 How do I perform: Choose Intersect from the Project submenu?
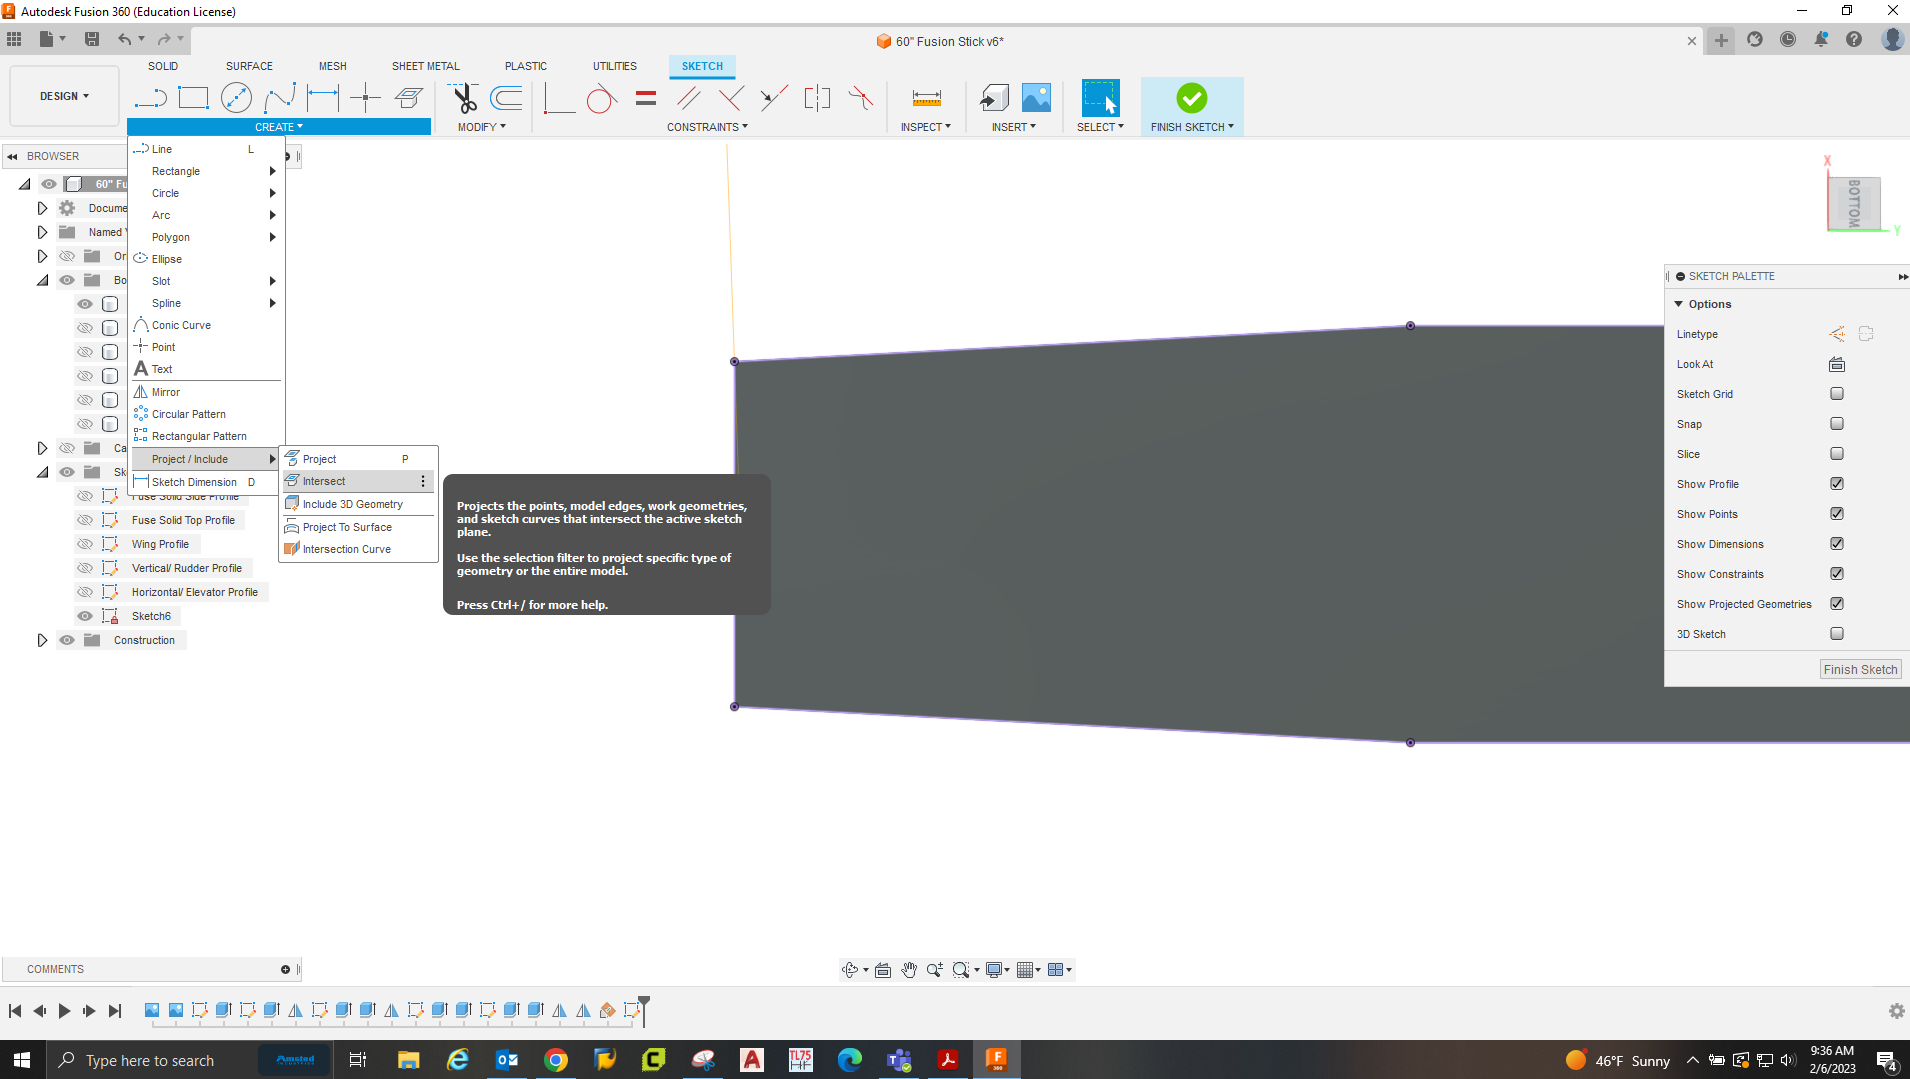[324, 481]
